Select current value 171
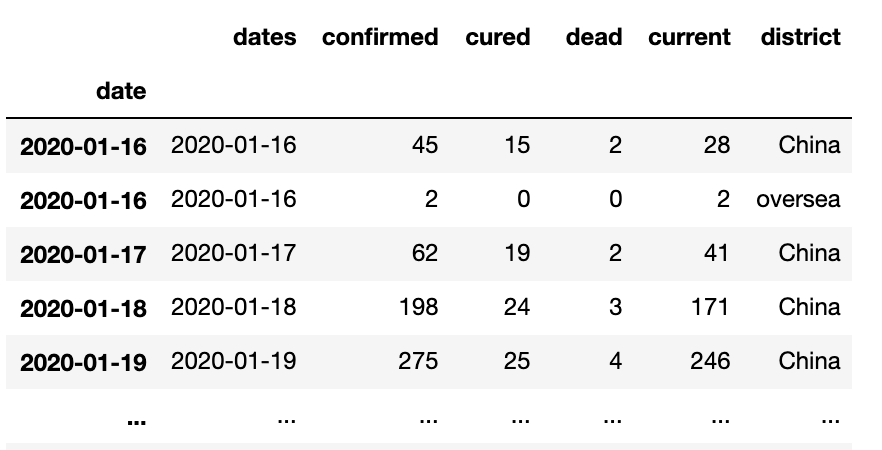The image size is (882, 450). pos(710,307)
